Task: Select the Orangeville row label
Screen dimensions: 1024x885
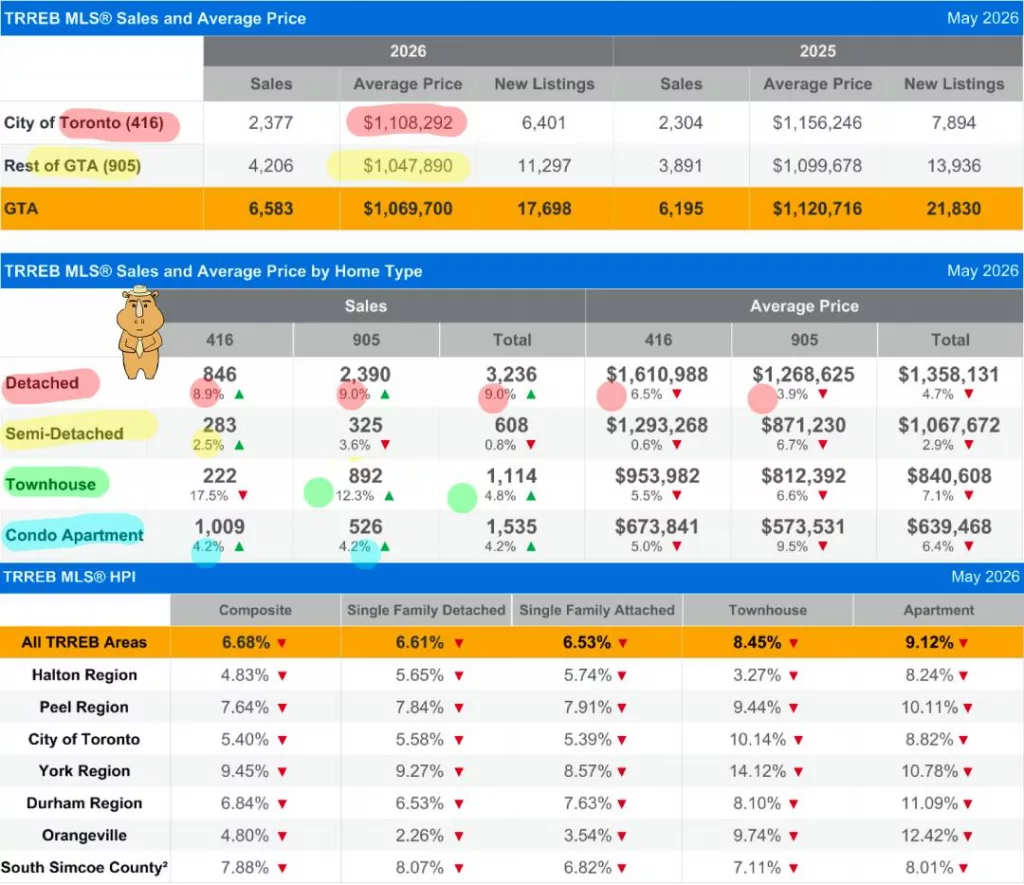Action: point(84,836)
